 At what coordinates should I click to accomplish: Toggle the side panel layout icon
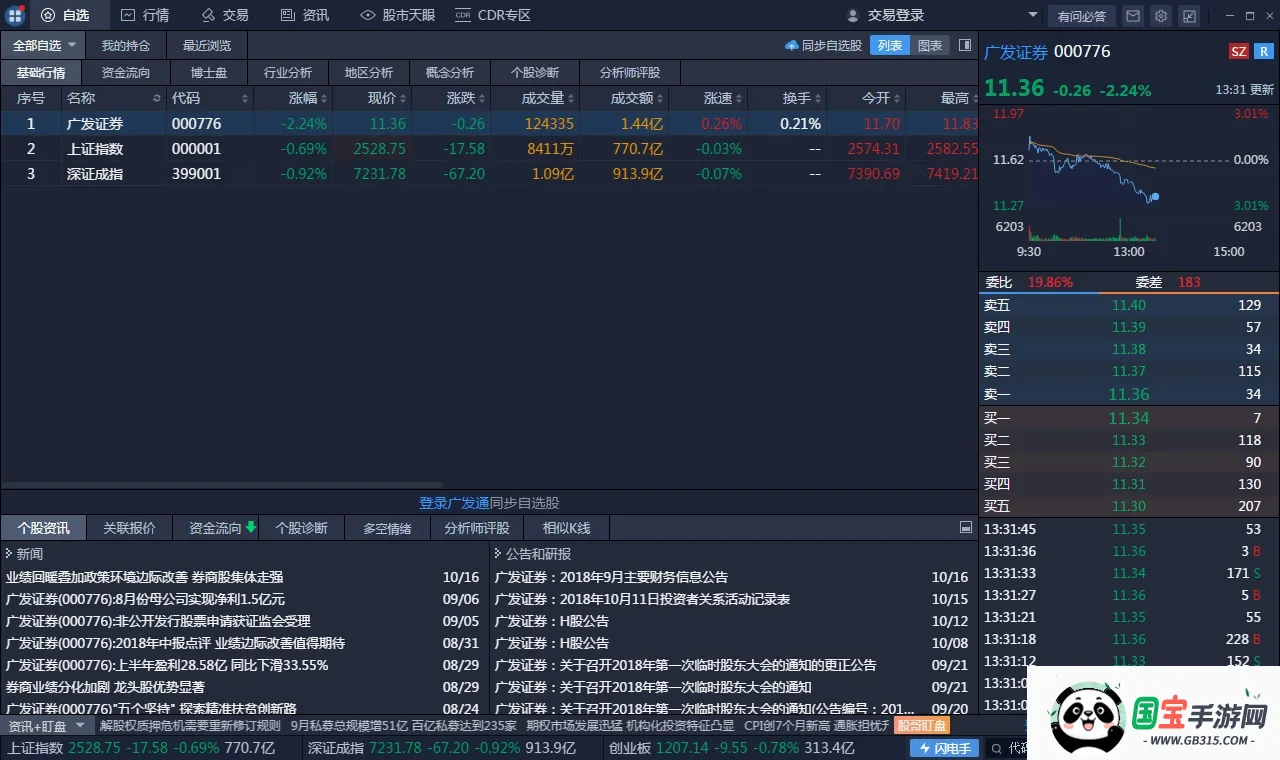coord(964,45)
